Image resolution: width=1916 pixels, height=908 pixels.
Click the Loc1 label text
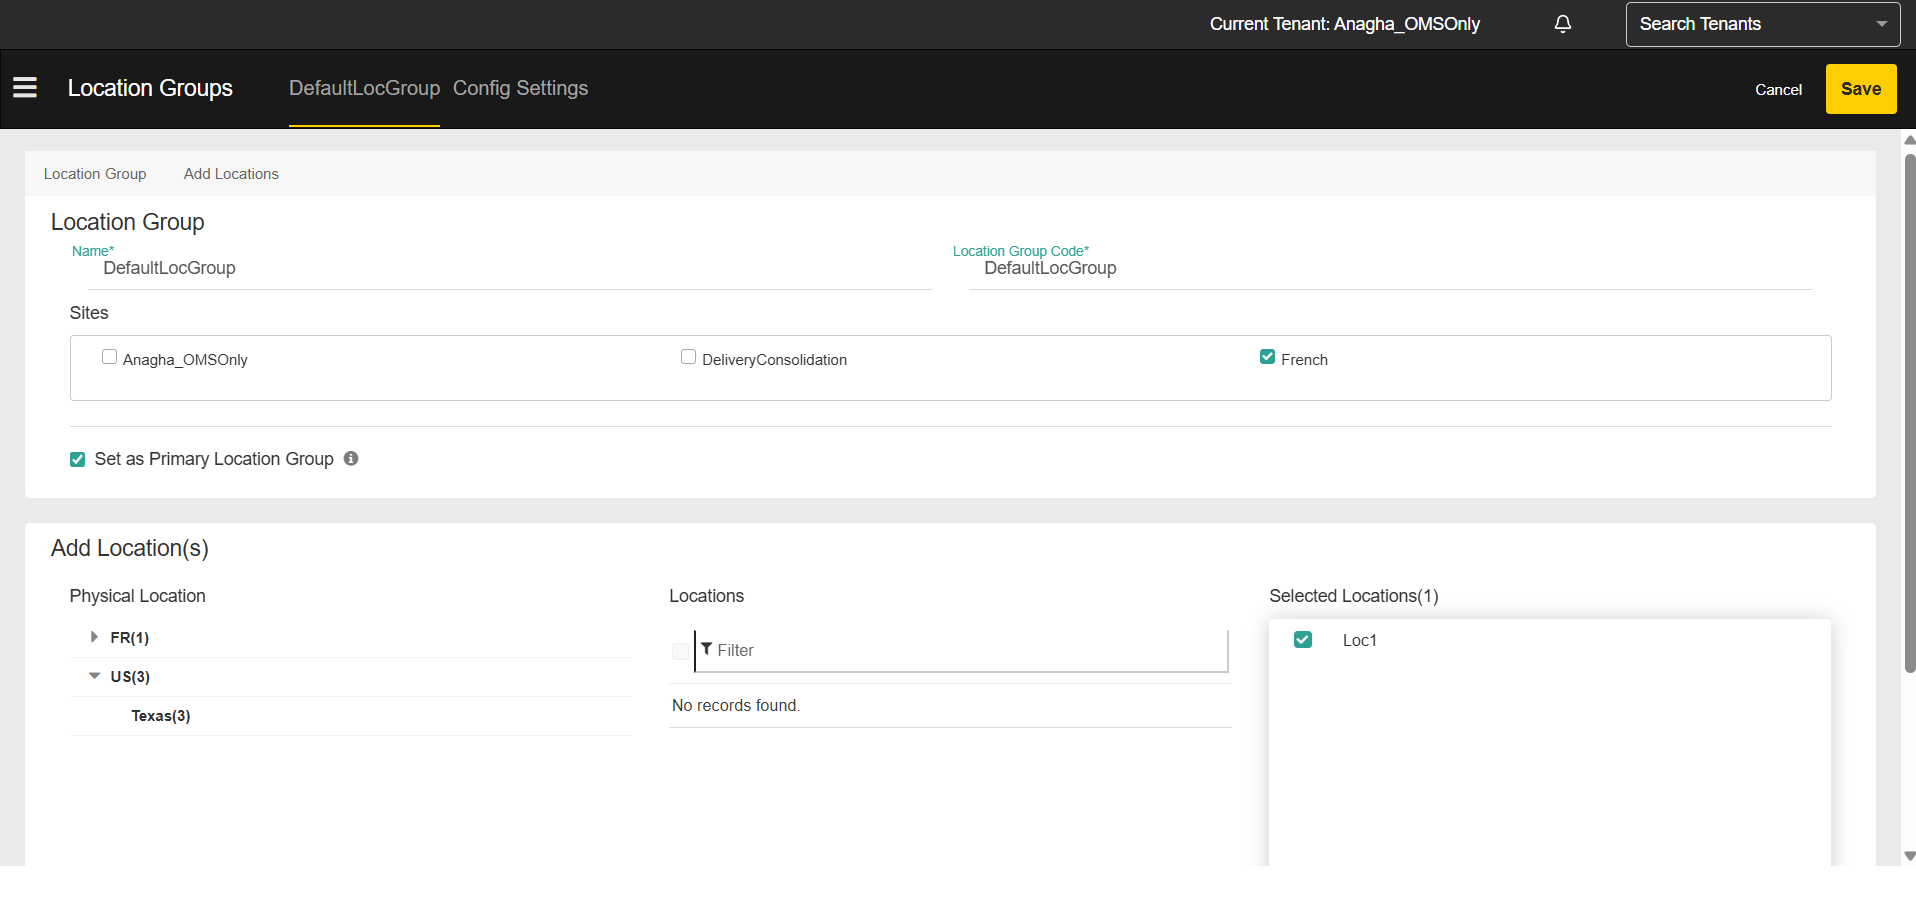click(1360, 640)
